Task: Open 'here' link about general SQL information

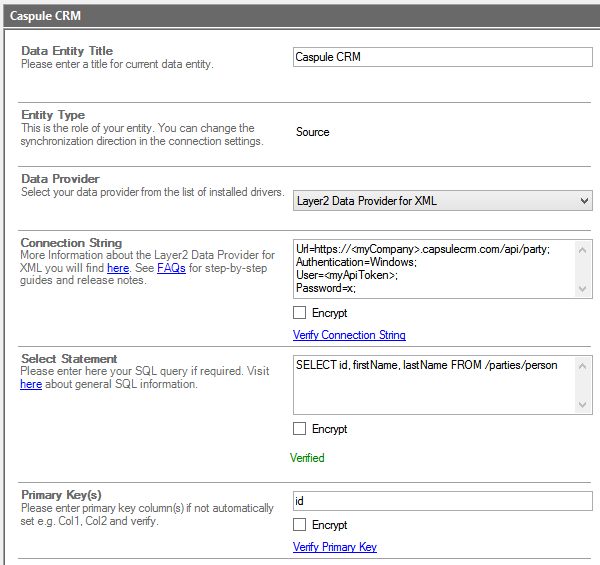Action: 31,384
